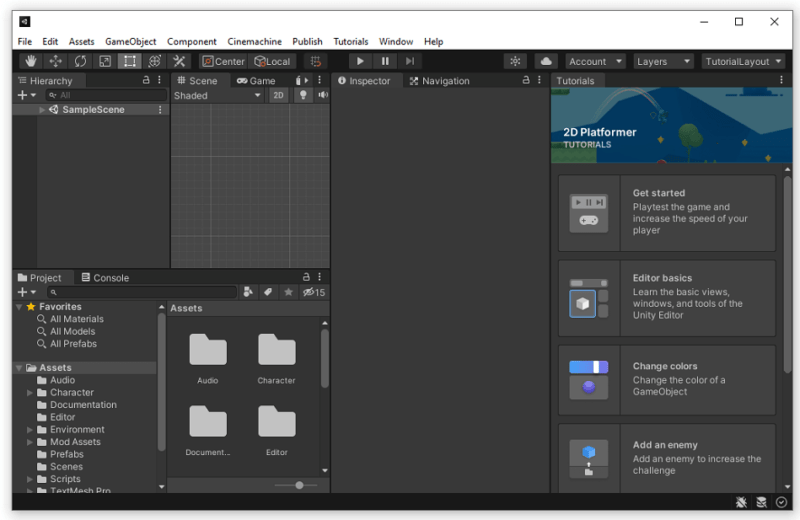
Task: Switch to the Console tab
Action: [x=105, y=278]
